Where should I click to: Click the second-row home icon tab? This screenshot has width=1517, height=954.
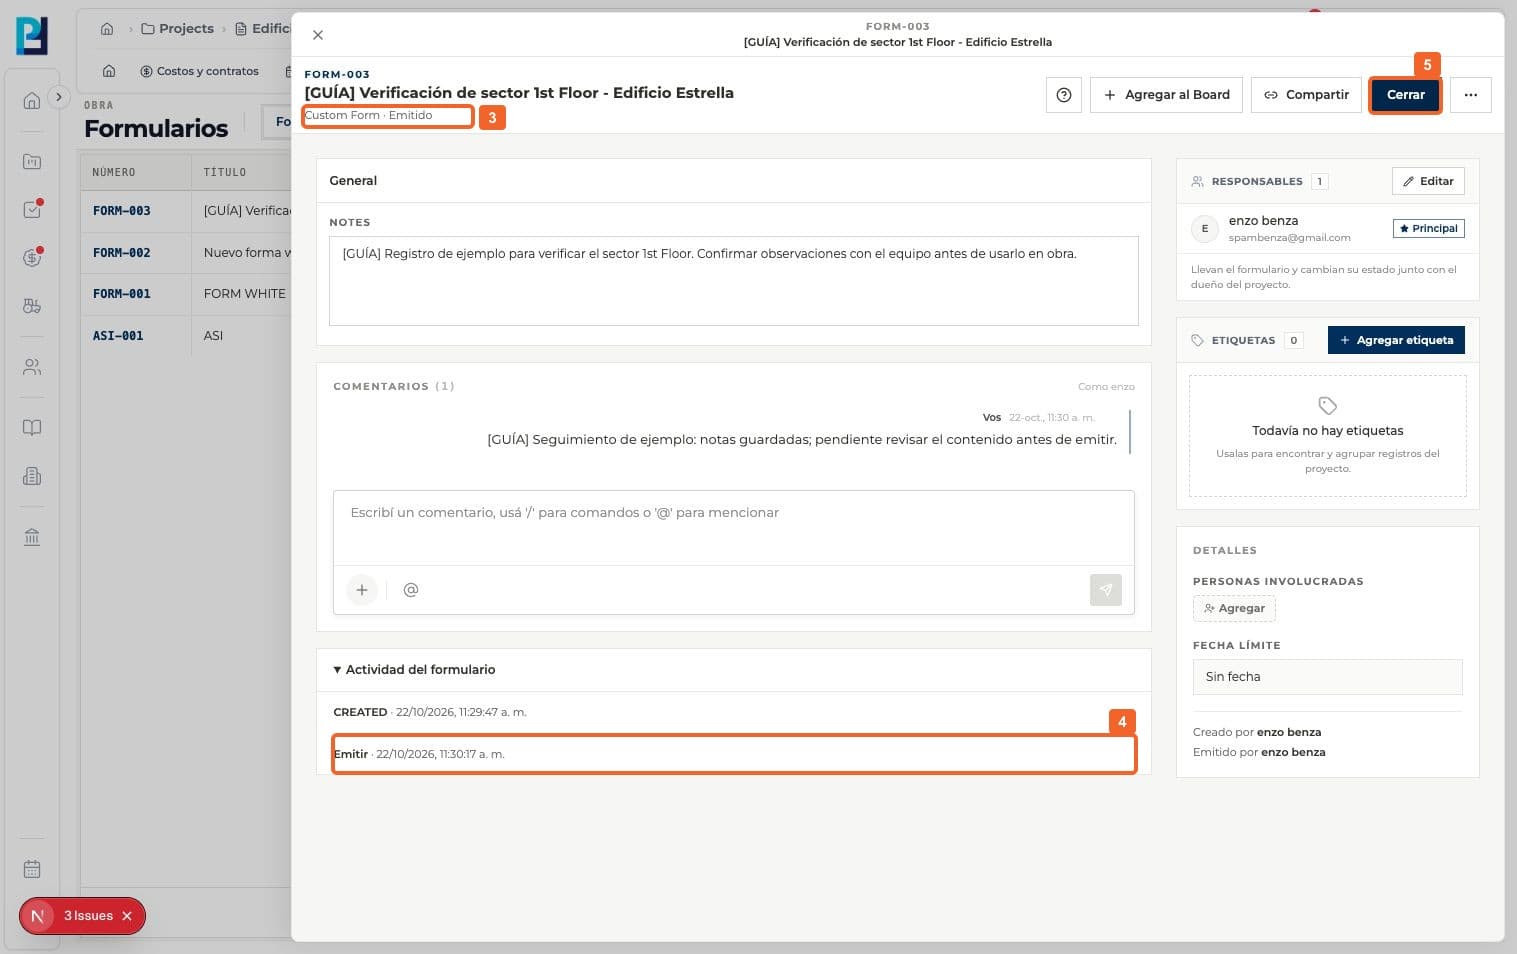click(109, 71)
